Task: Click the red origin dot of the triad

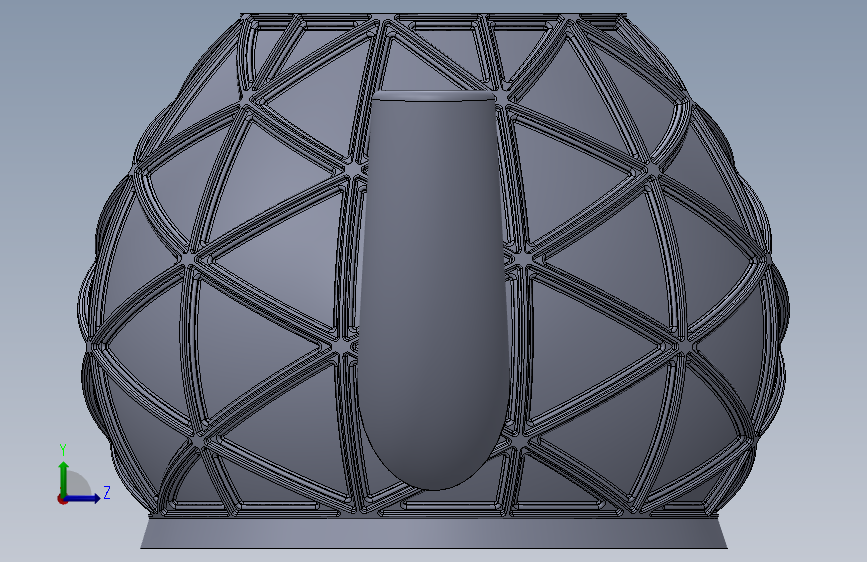Action: tap(61, 499)
